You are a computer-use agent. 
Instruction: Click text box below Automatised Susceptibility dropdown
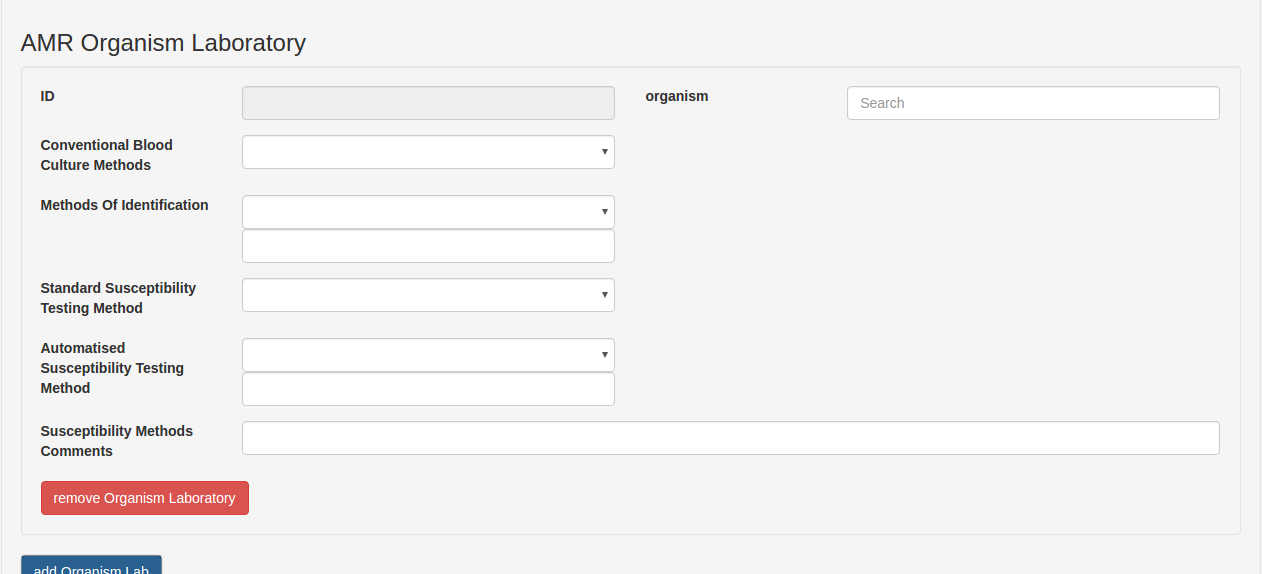428,389
